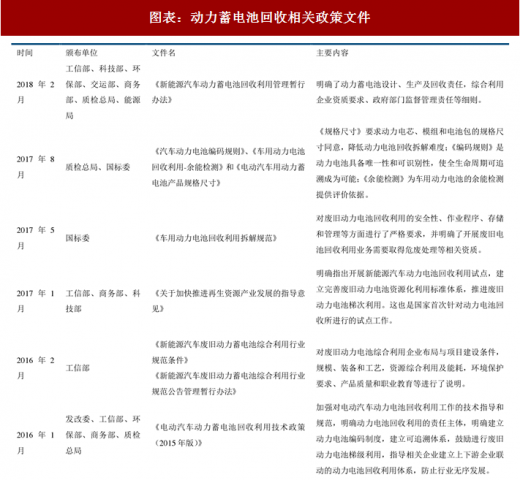Viewport: 520px width, 480px height.
Task: Select the column header 文件名
Action: coord(164,53)
